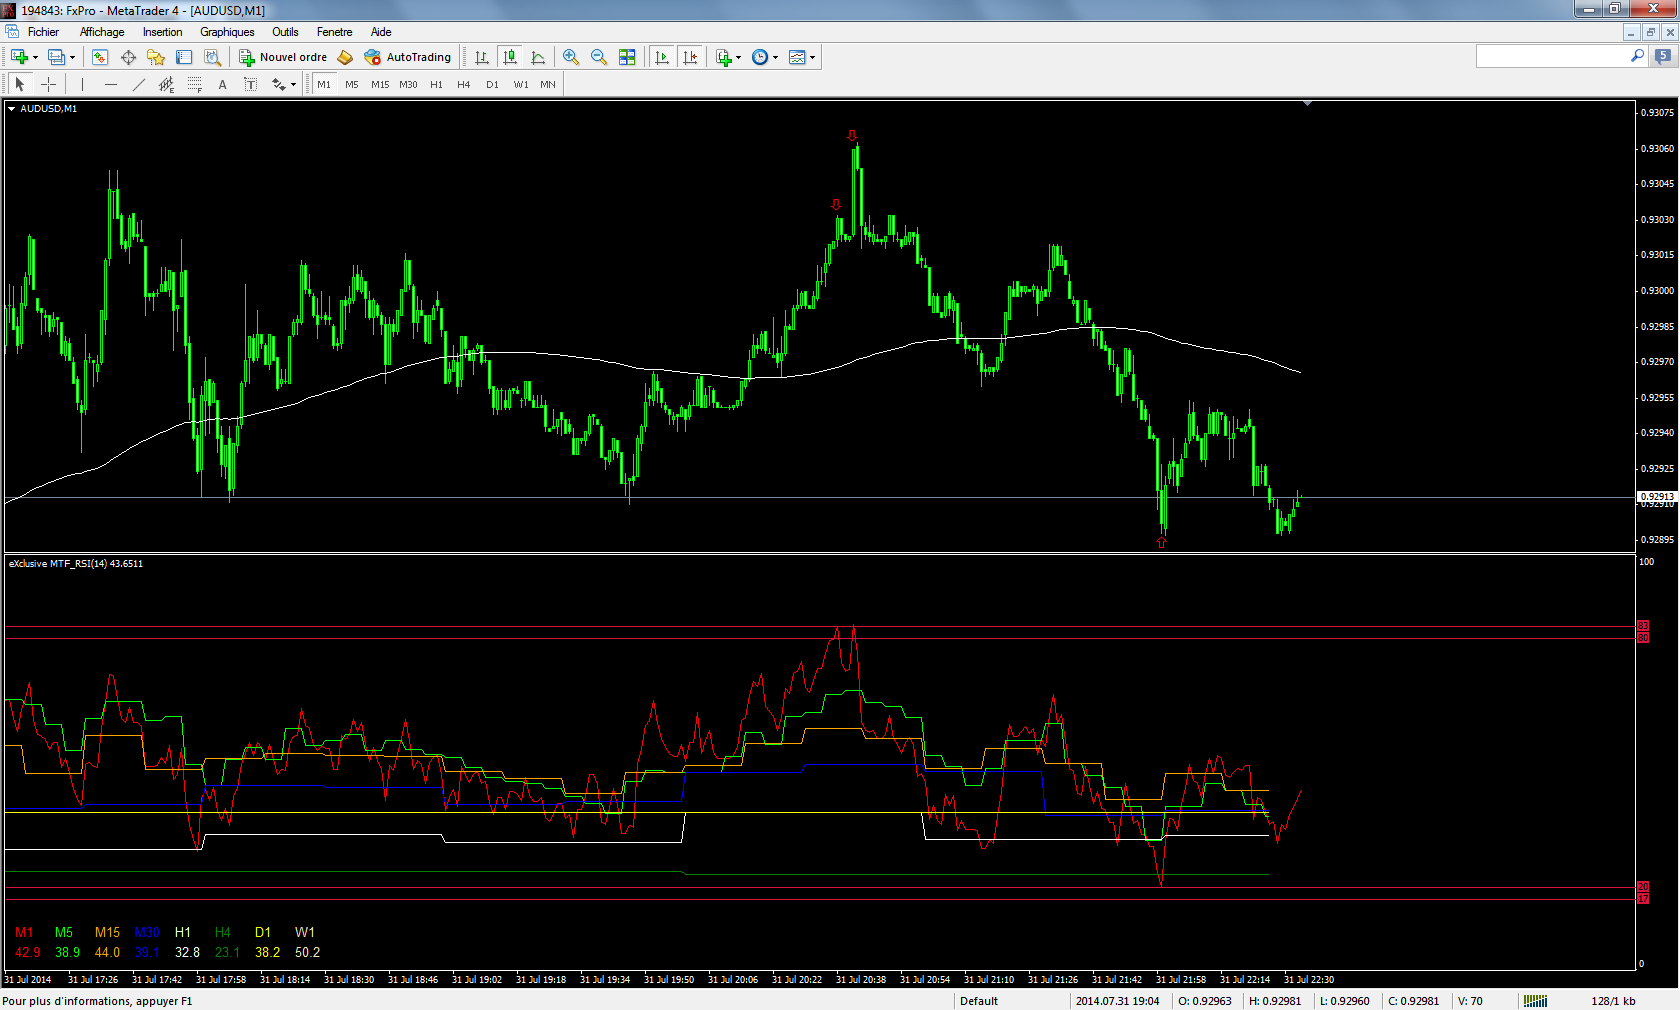Select the text tool
This screenshot has height=1010, width=1680.
pos(222,84)
